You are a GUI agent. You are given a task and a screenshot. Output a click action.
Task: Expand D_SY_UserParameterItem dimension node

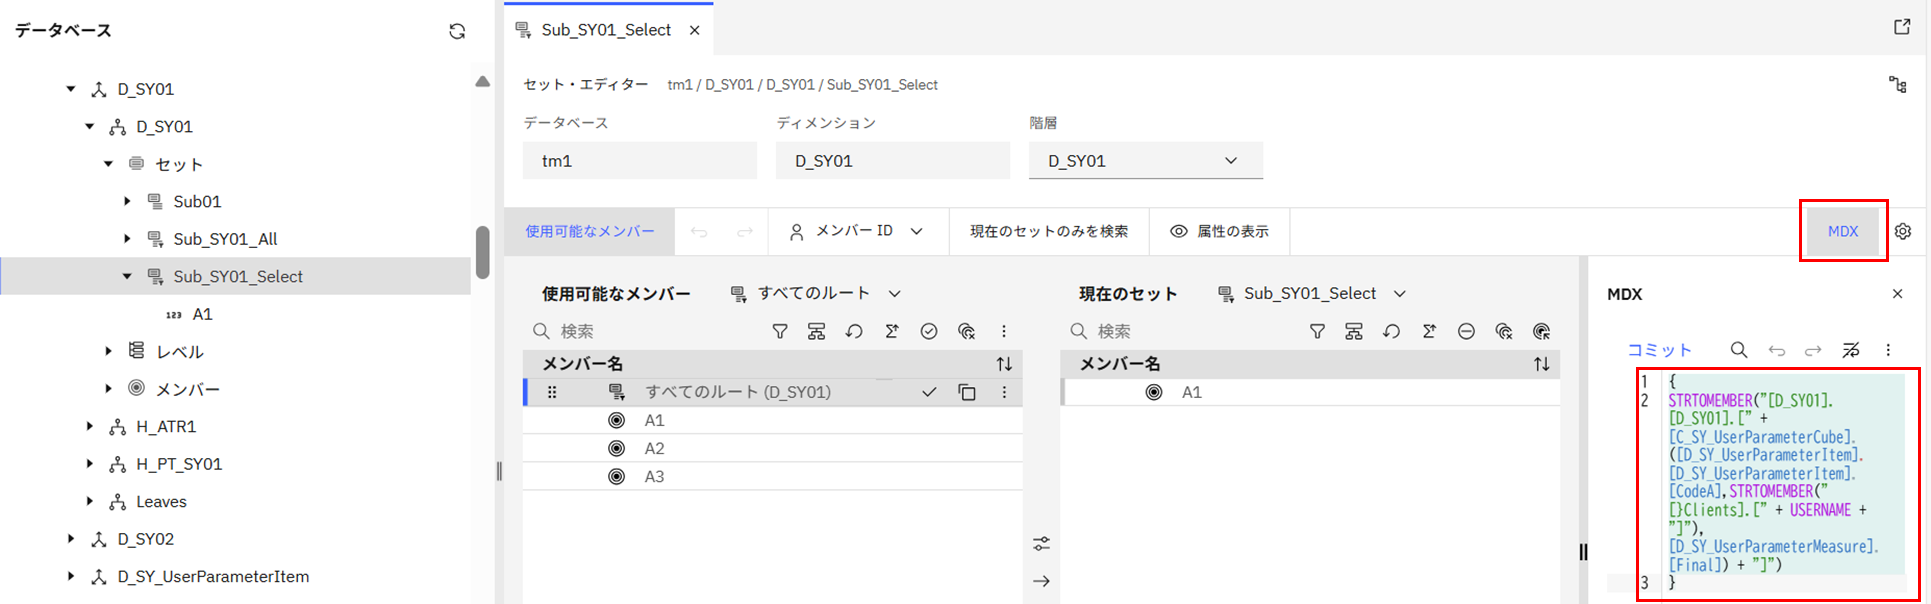[70, 576]
